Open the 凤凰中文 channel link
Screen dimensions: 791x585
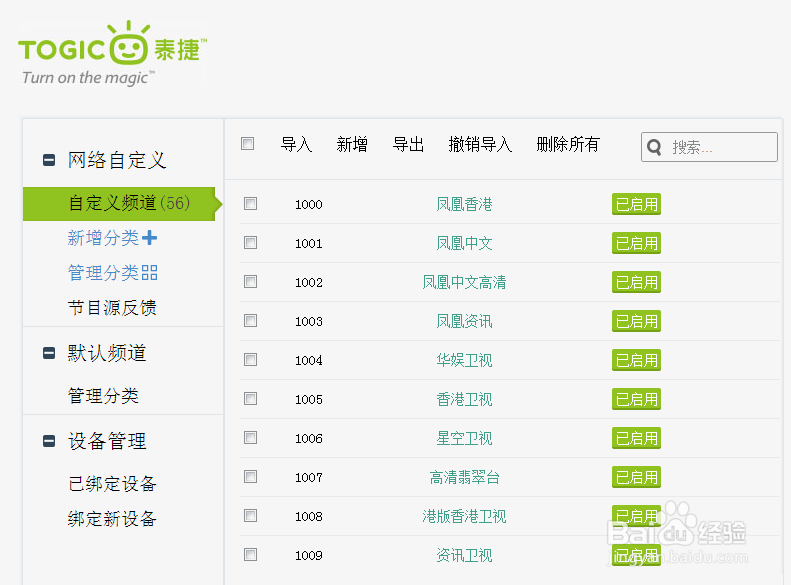tap(464, 243)
